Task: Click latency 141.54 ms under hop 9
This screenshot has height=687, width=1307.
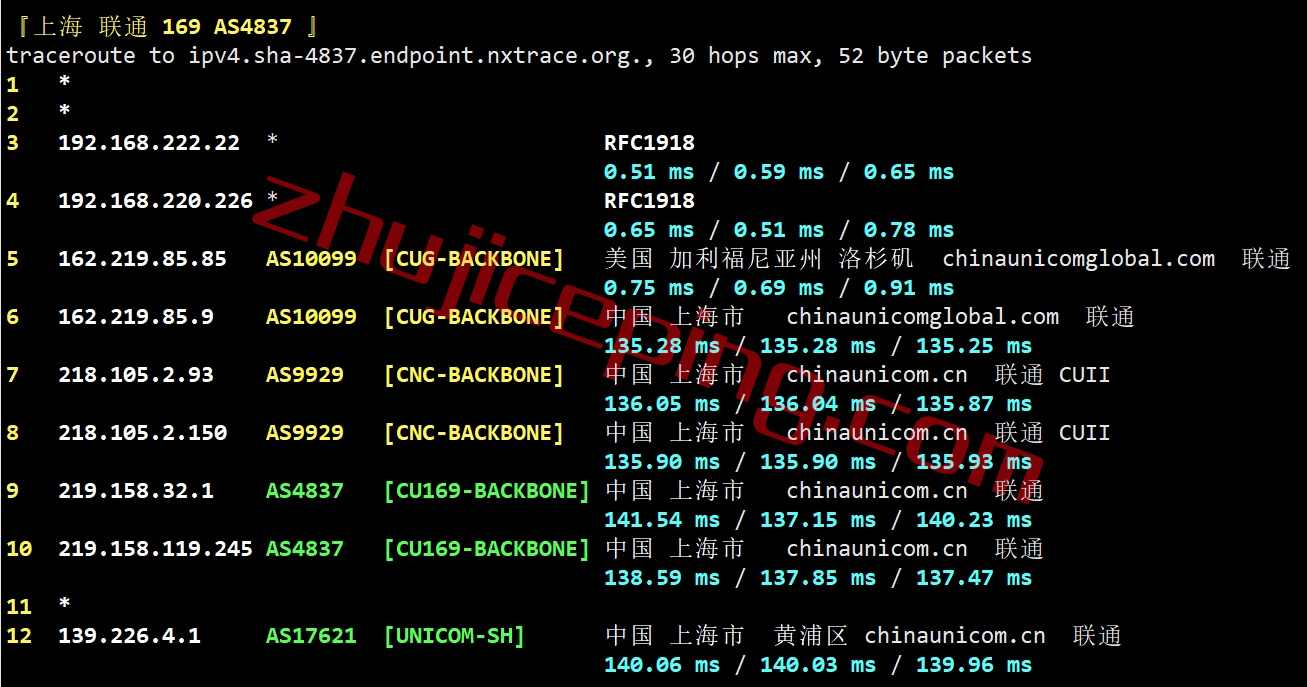Action: [662, 520]
